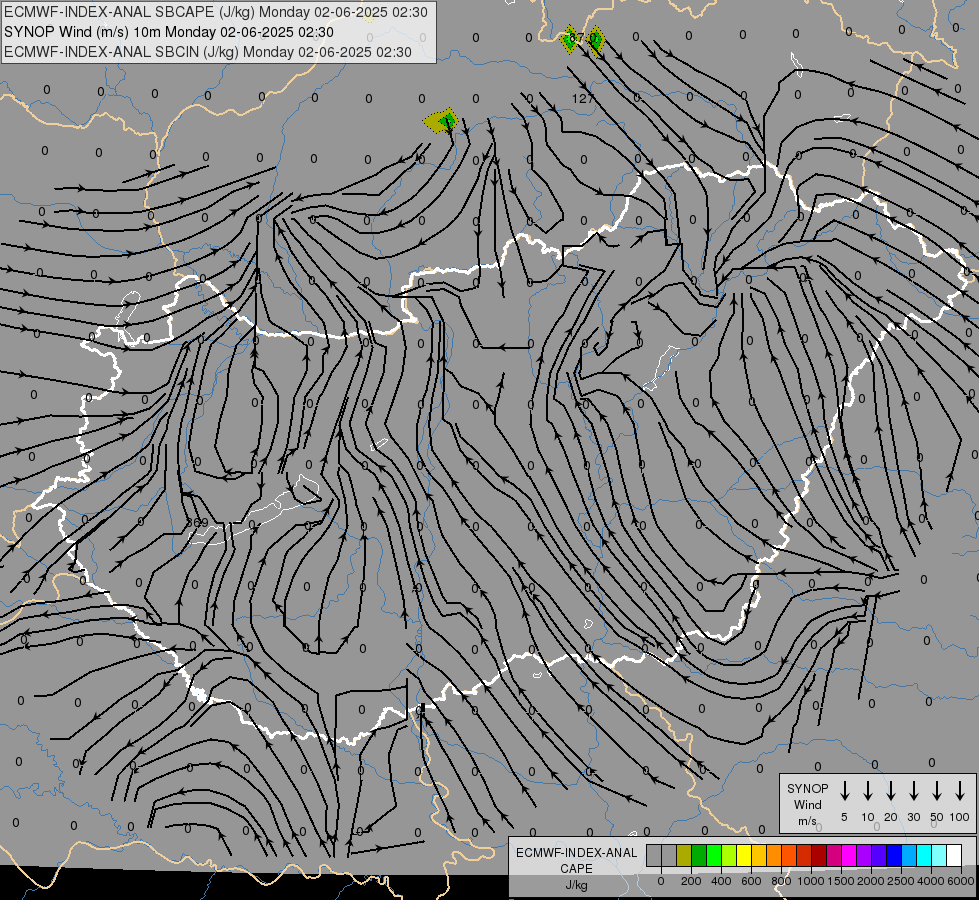Click the 1500 tick label on CAPE scale
The width and height of the screenshot is (979, 900).
pos(841,881)
